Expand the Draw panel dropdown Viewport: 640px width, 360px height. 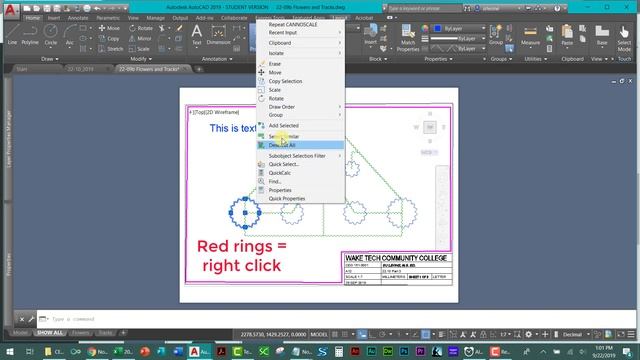[x=49, y=59]
